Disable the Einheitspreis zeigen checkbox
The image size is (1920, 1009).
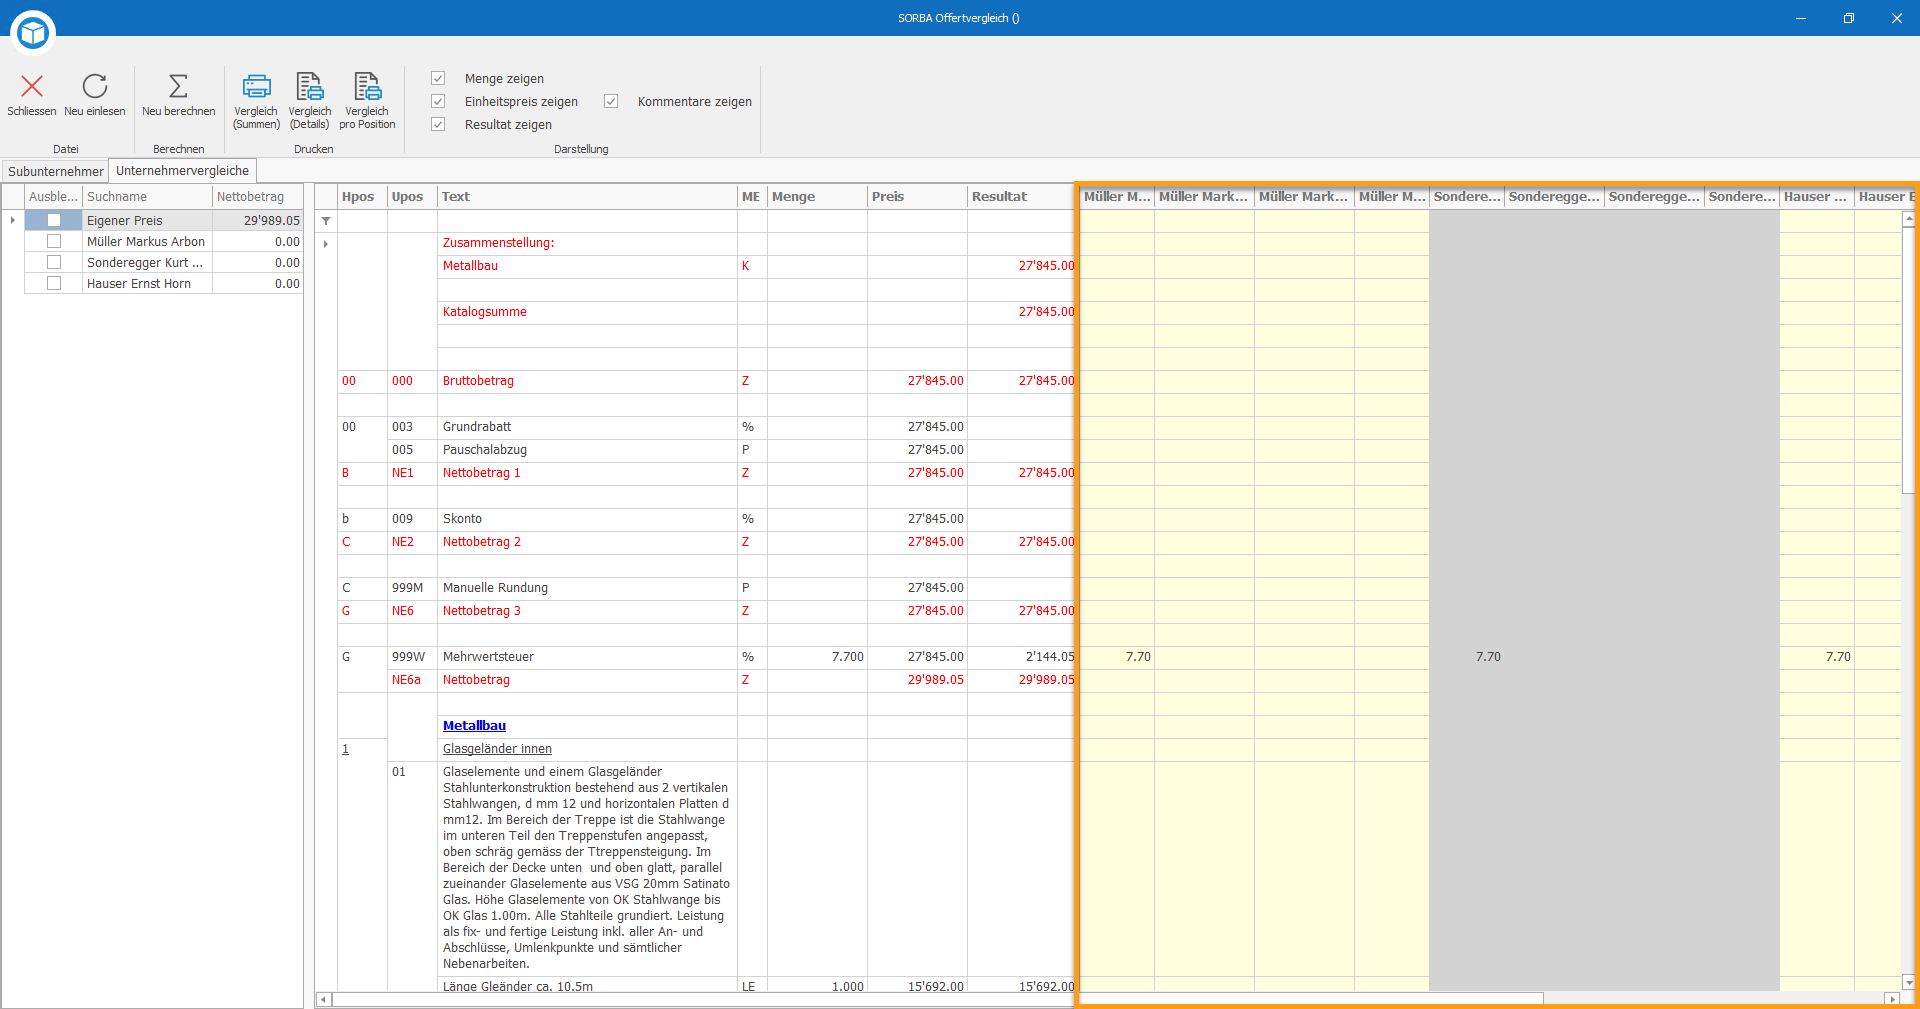click(x=438, y=101)
